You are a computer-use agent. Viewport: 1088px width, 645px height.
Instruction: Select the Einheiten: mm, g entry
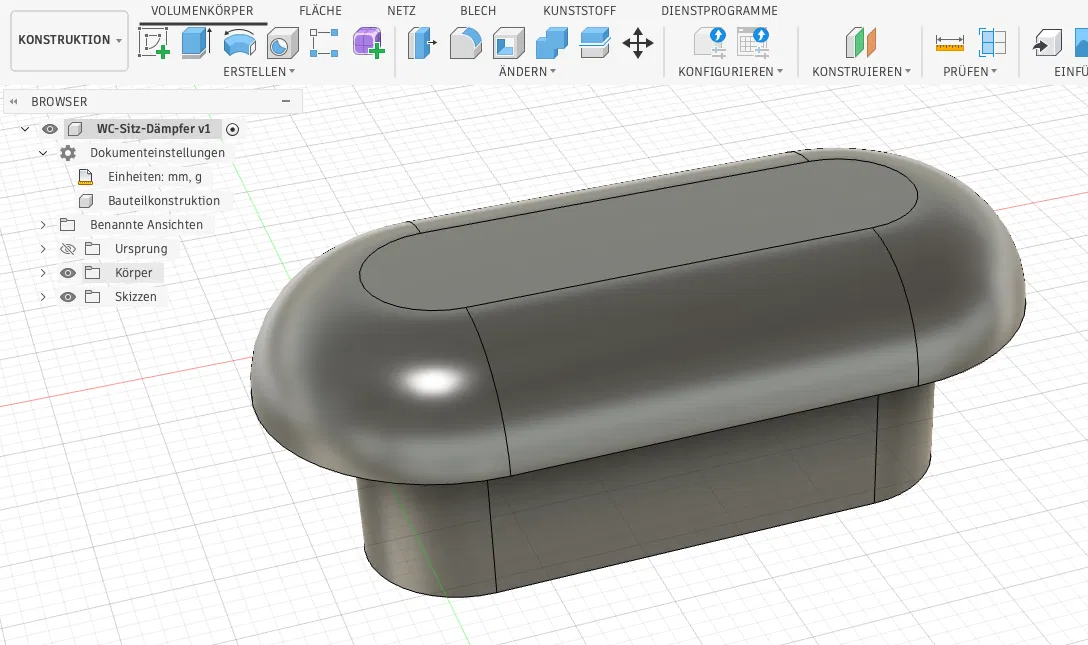(x=155, y=177)
